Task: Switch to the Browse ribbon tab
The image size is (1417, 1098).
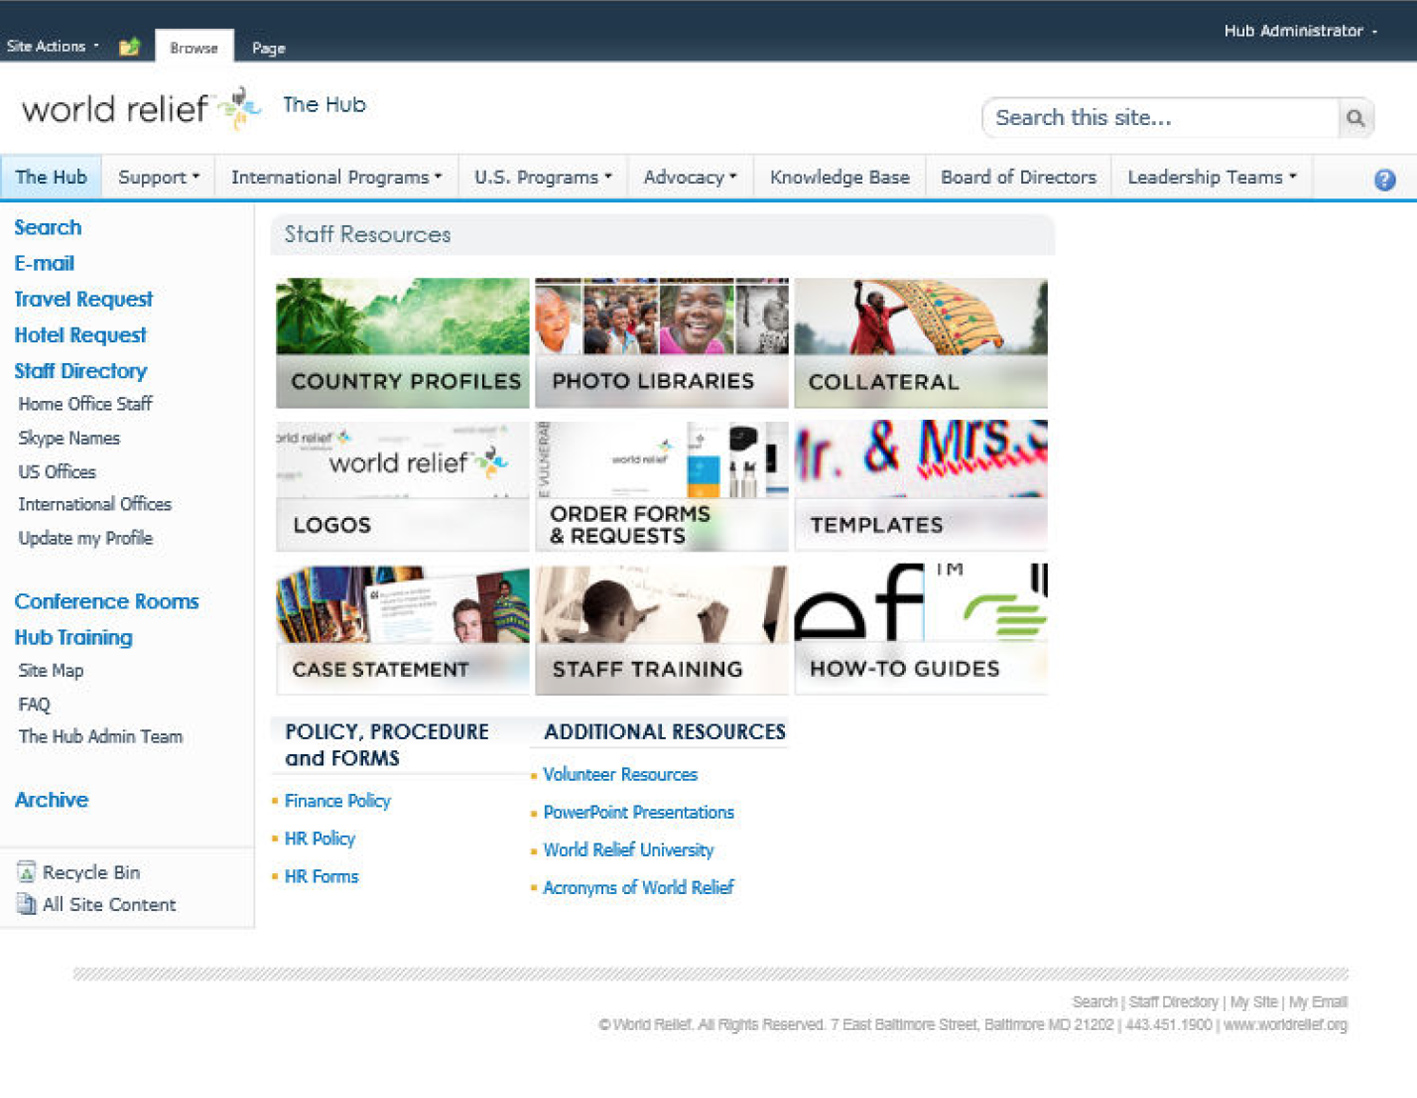Action: pyautogui.click(x=194, y=47)
